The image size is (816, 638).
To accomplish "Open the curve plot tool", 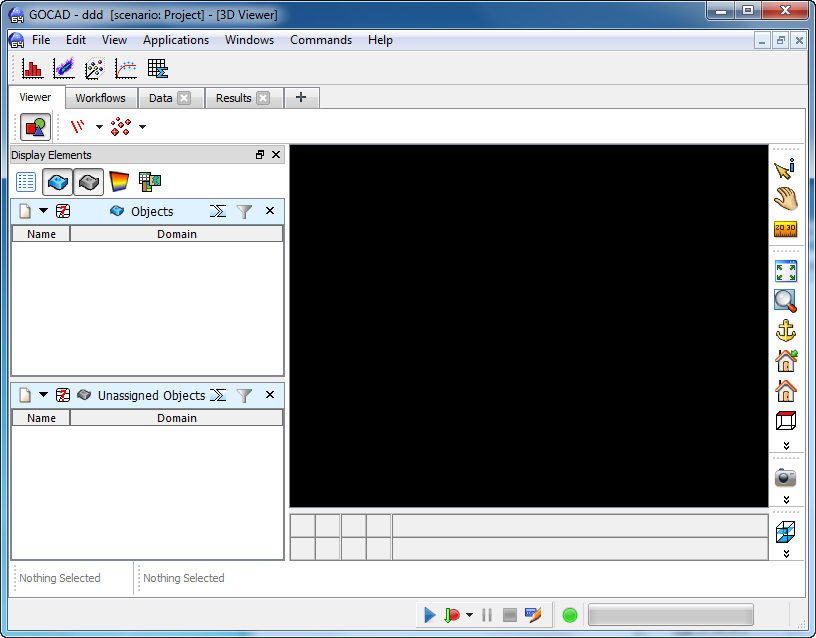I will pyautogui.click(x=126, y=68).
